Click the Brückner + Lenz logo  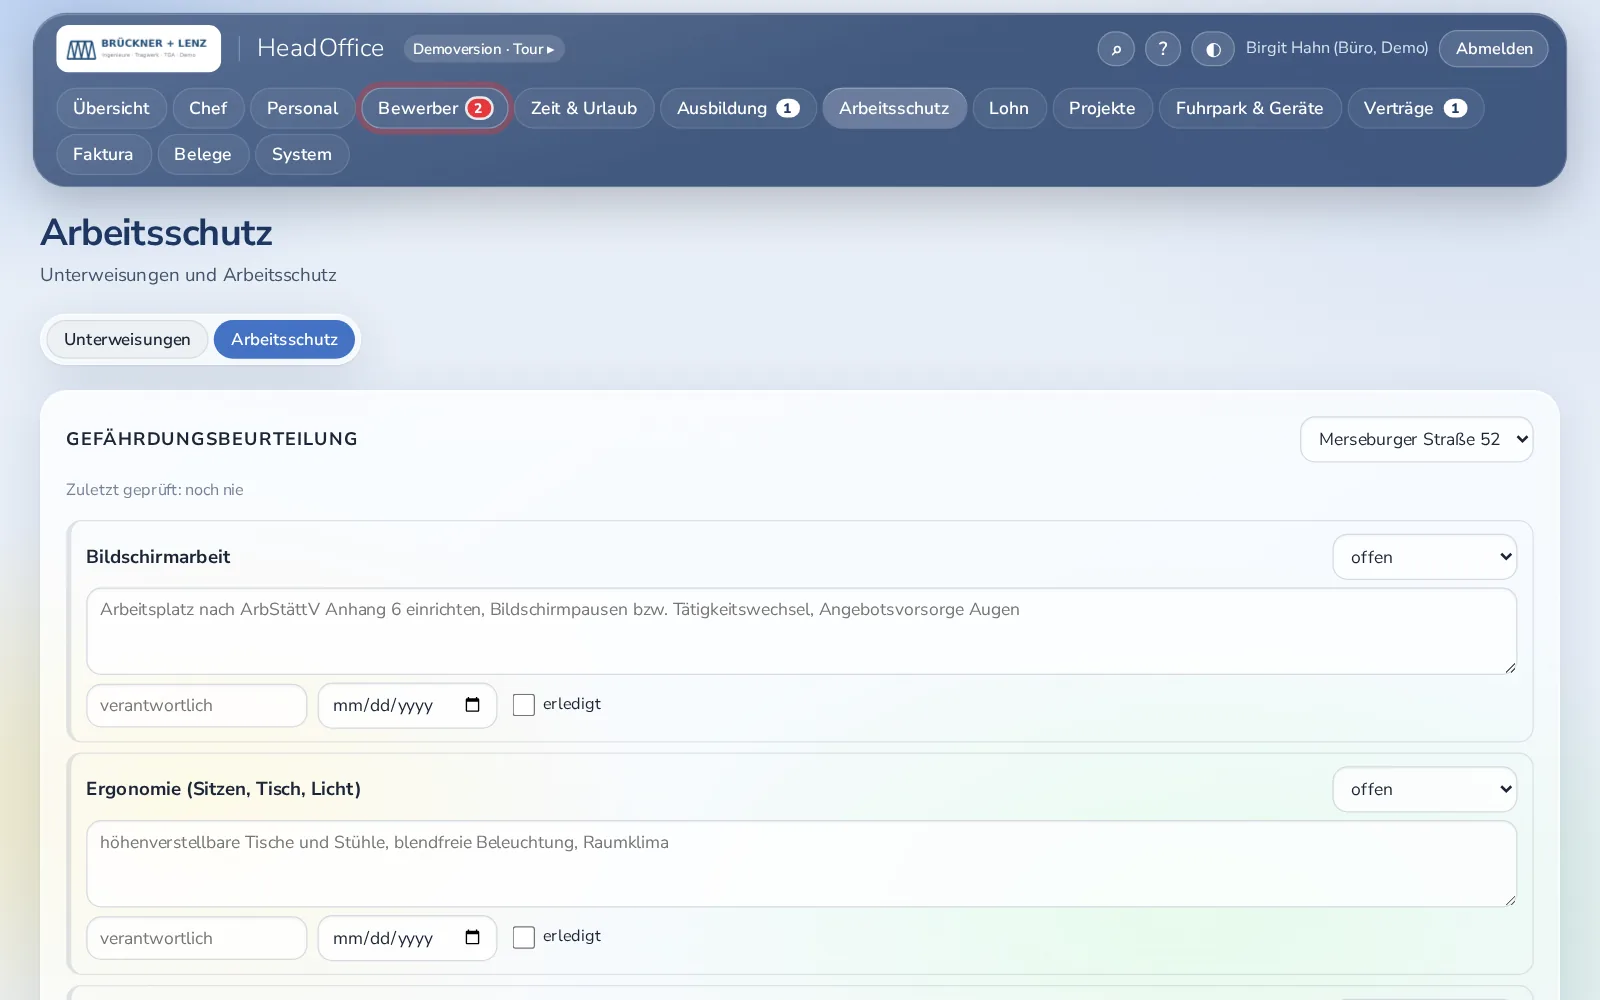coord(138,48)
